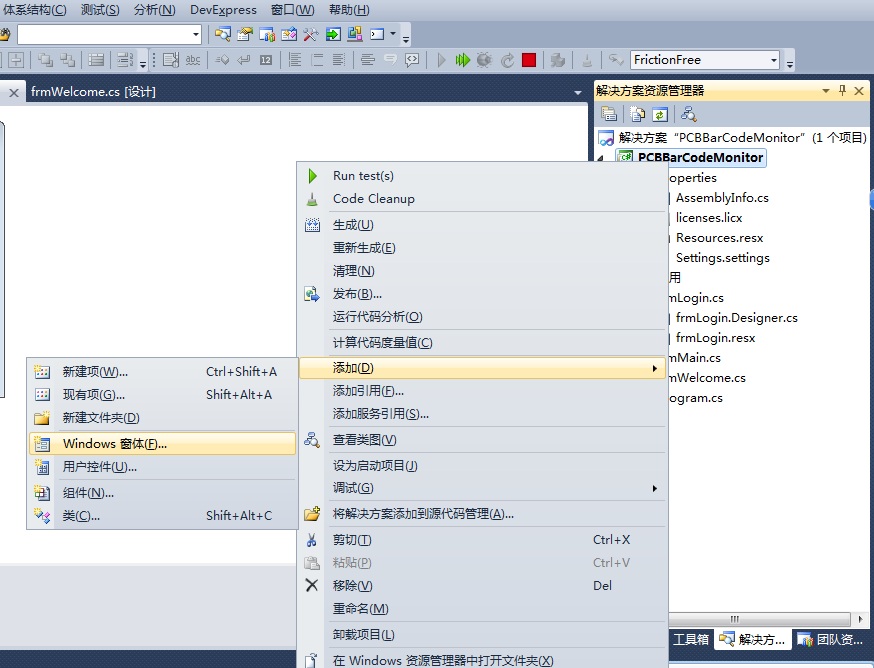Choose 新建项(W)... in add submenu

(x=95, y=371)
